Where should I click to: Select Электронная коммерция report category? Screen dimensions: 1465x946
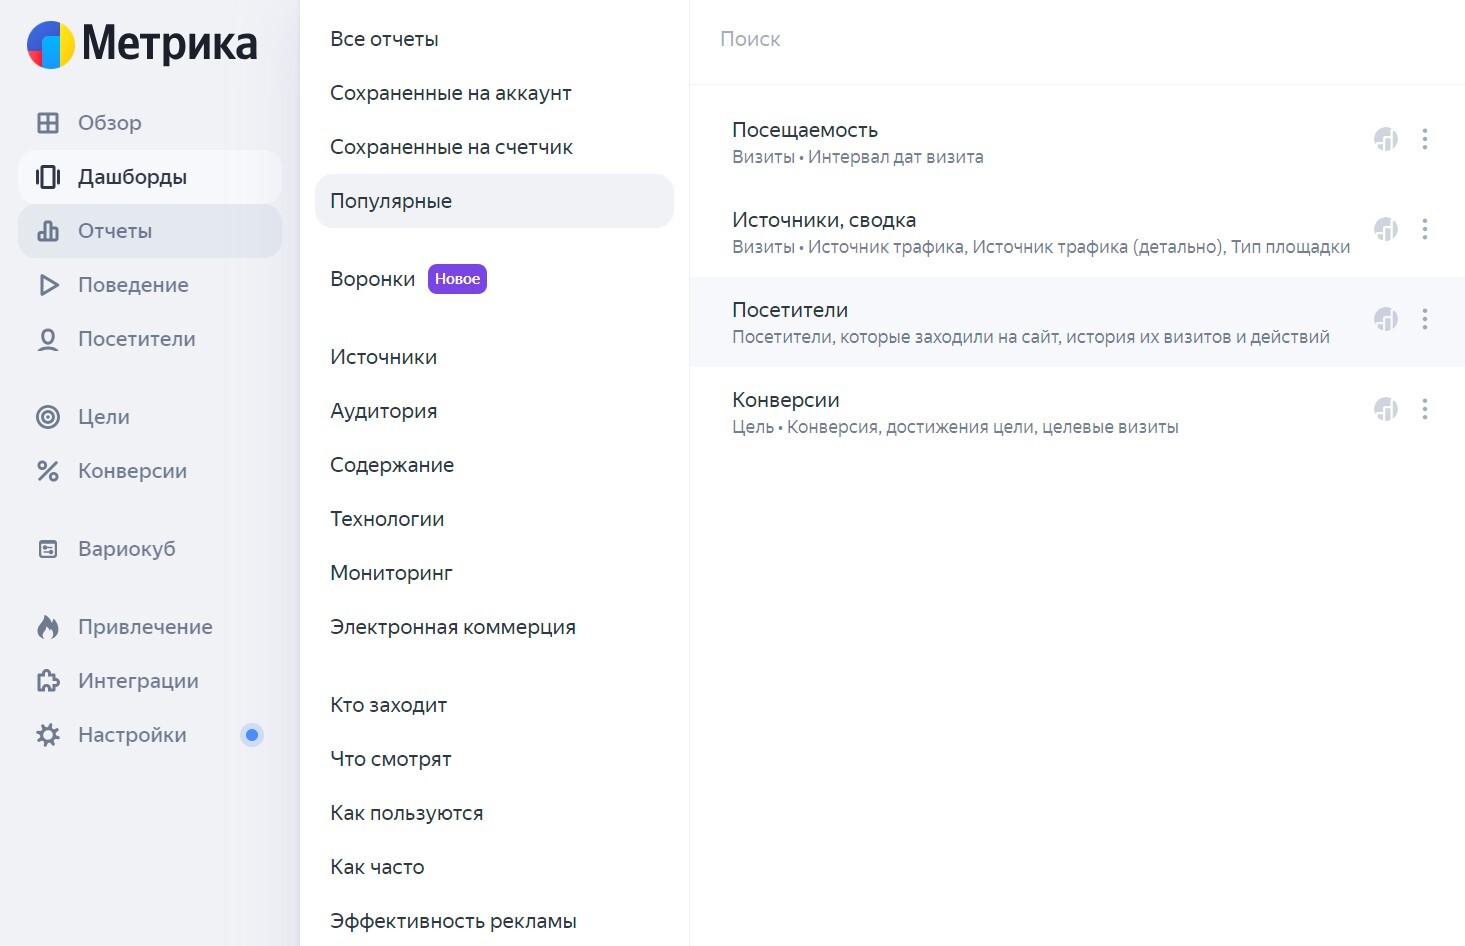pyautogui.click(x=453, y=627)
